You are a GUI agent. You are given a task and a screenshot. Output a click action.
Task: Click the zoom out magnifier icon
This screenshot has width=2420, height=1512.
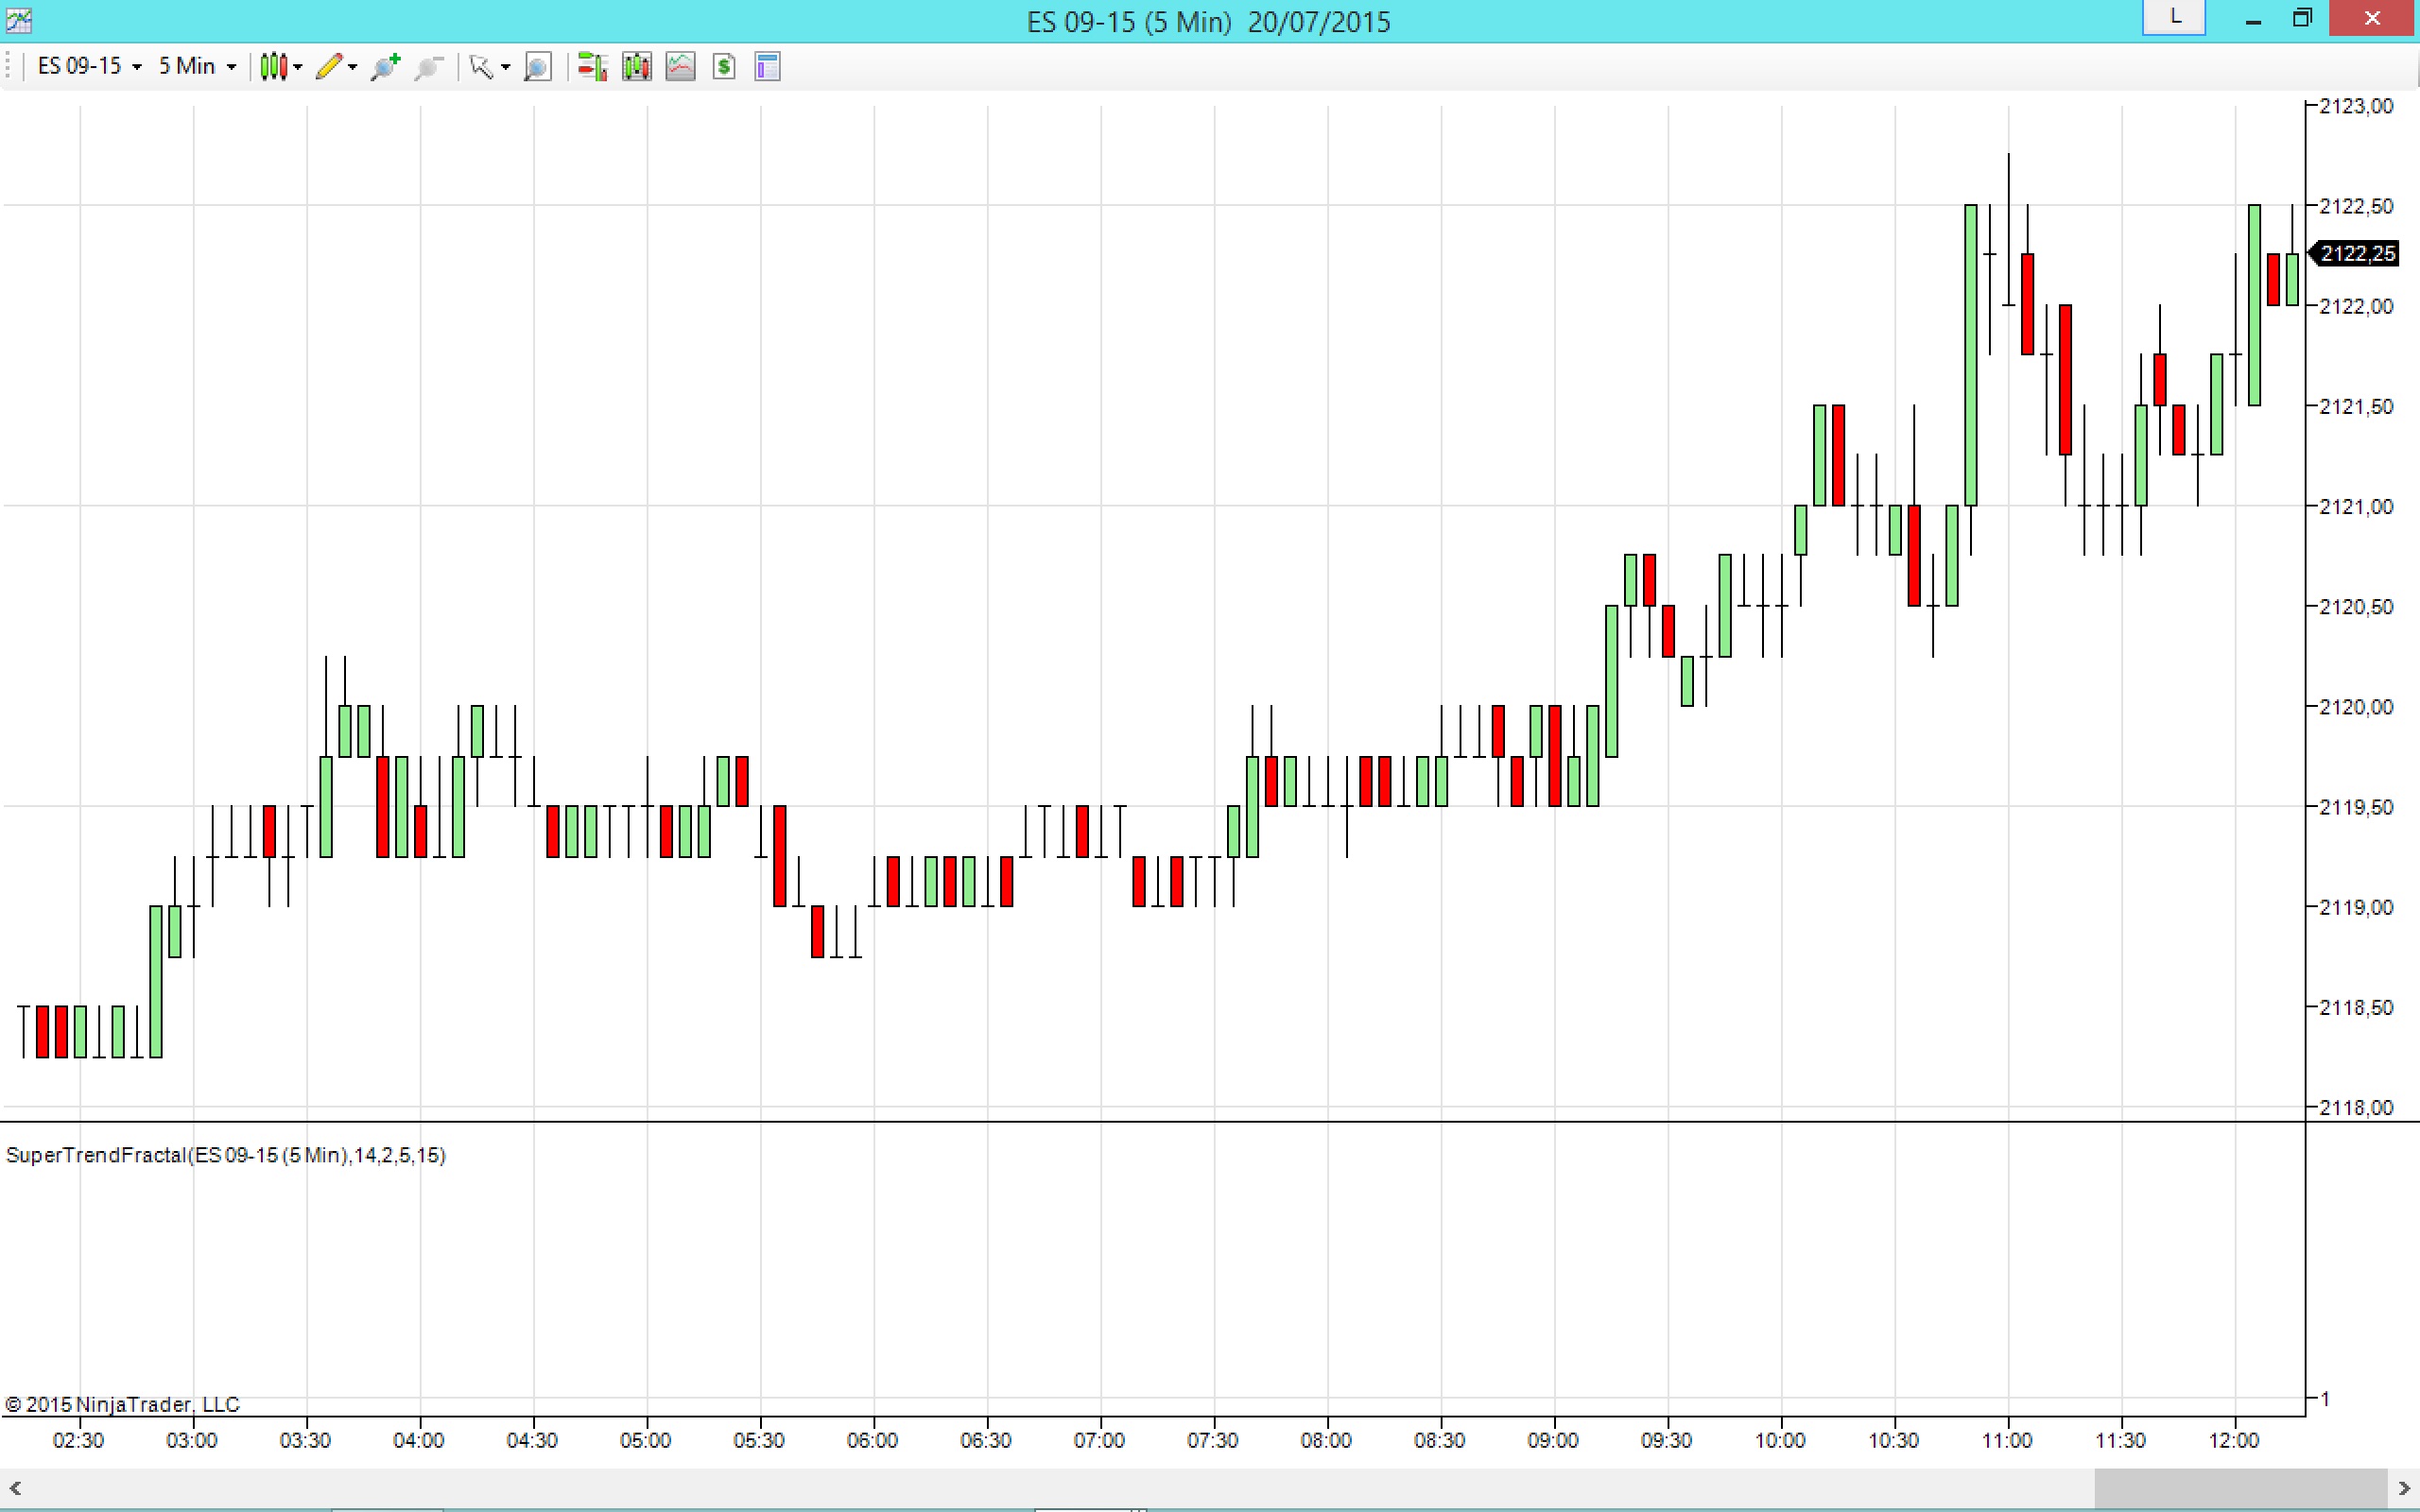point(429,67)
